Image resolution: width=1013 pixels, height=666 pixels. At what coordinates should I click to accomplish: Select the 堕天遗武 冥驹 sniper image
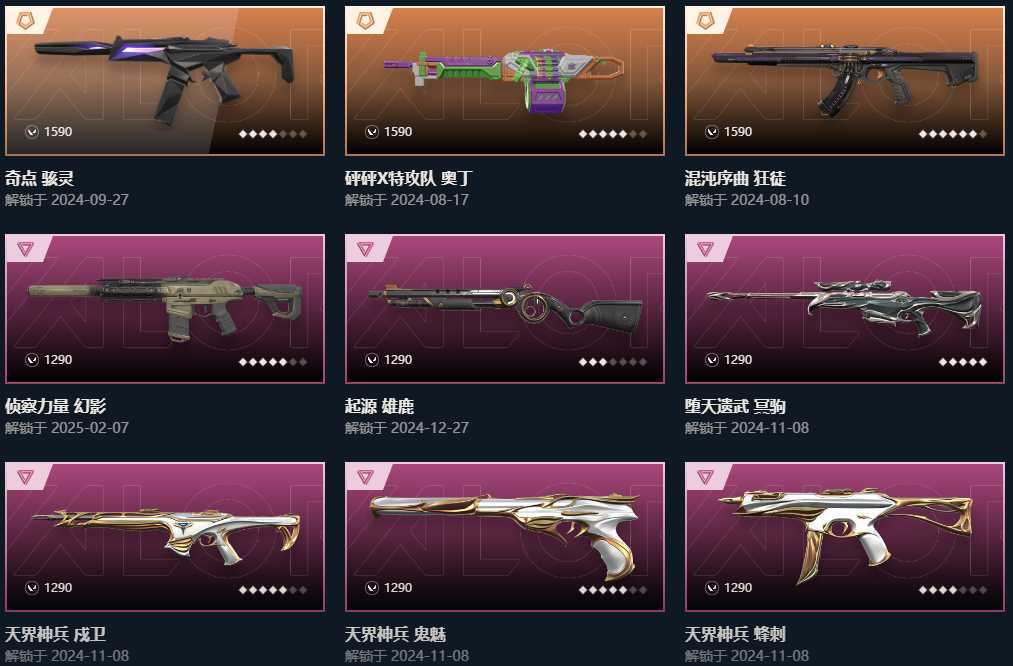(x=845, y=307)
